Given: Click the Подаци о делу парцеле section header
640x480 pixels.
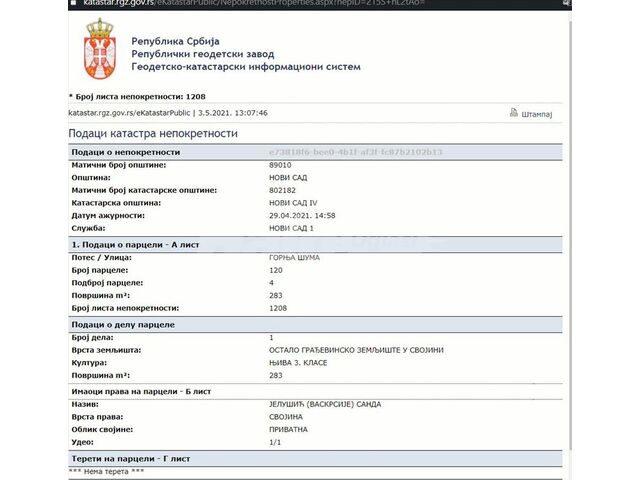Looking at the screenshot, I should 123,325.
